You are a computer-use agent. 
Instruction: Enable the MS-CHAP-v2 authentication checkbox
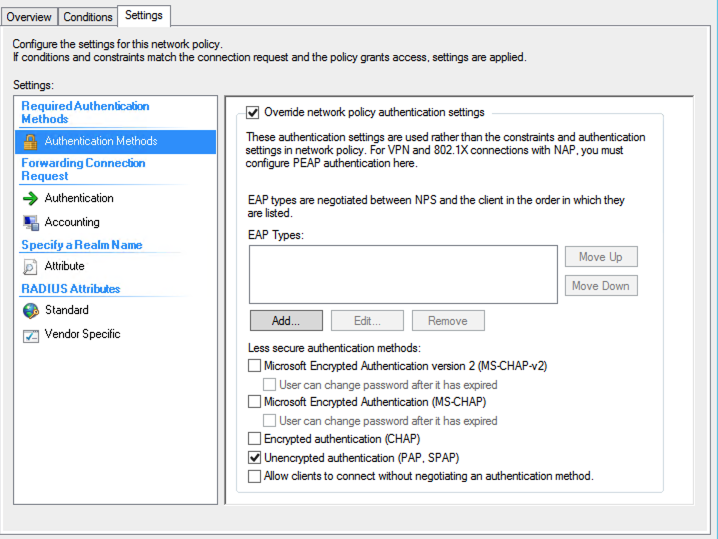(x=254, y=366)
